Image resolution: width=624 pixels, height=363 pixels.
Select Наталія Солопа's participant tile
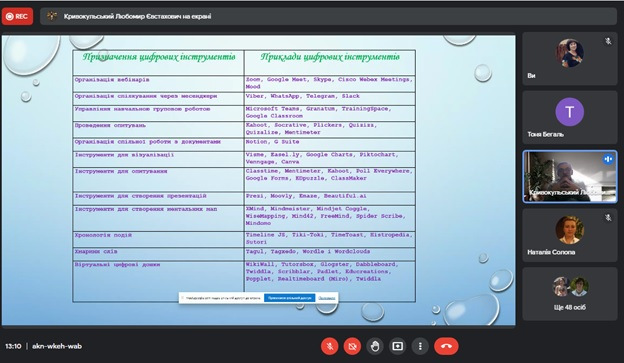(x=569, y=235)
